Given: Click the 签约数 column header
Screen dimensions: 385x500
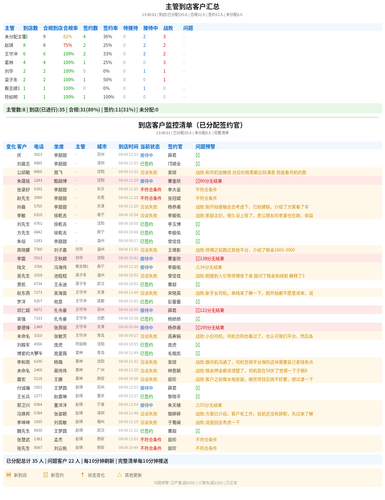Looking at the screenshot, I should coord(90,28).
